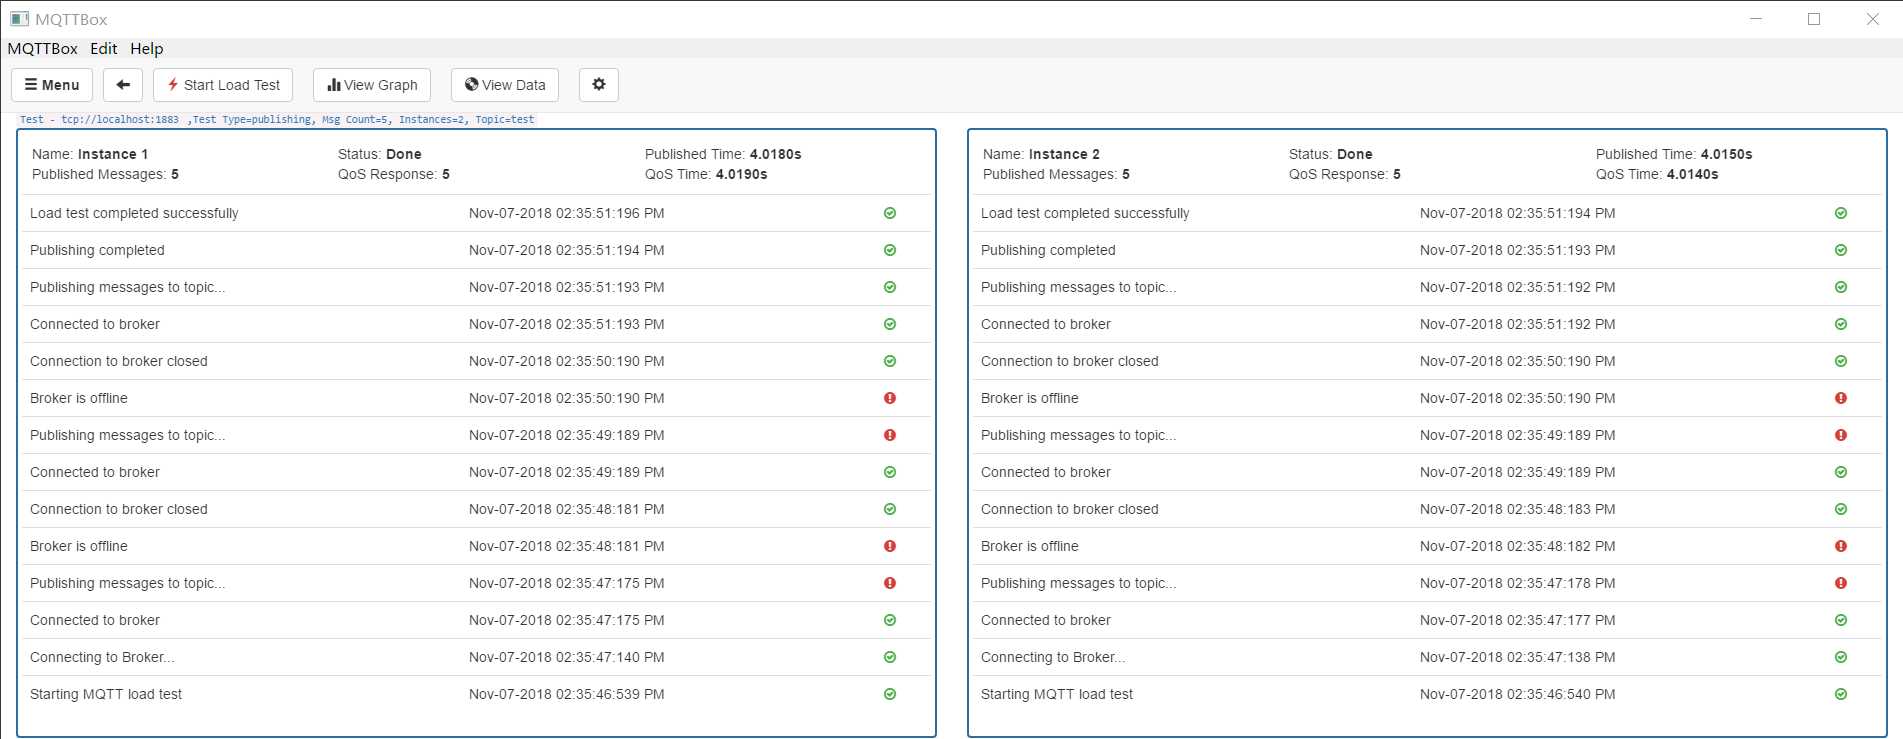The width and height of the screenshot is (1903, 739).
Task: Click Instance 2 error icon at 02:35:49:189 Publishing messages
Action: point(1841,435)
